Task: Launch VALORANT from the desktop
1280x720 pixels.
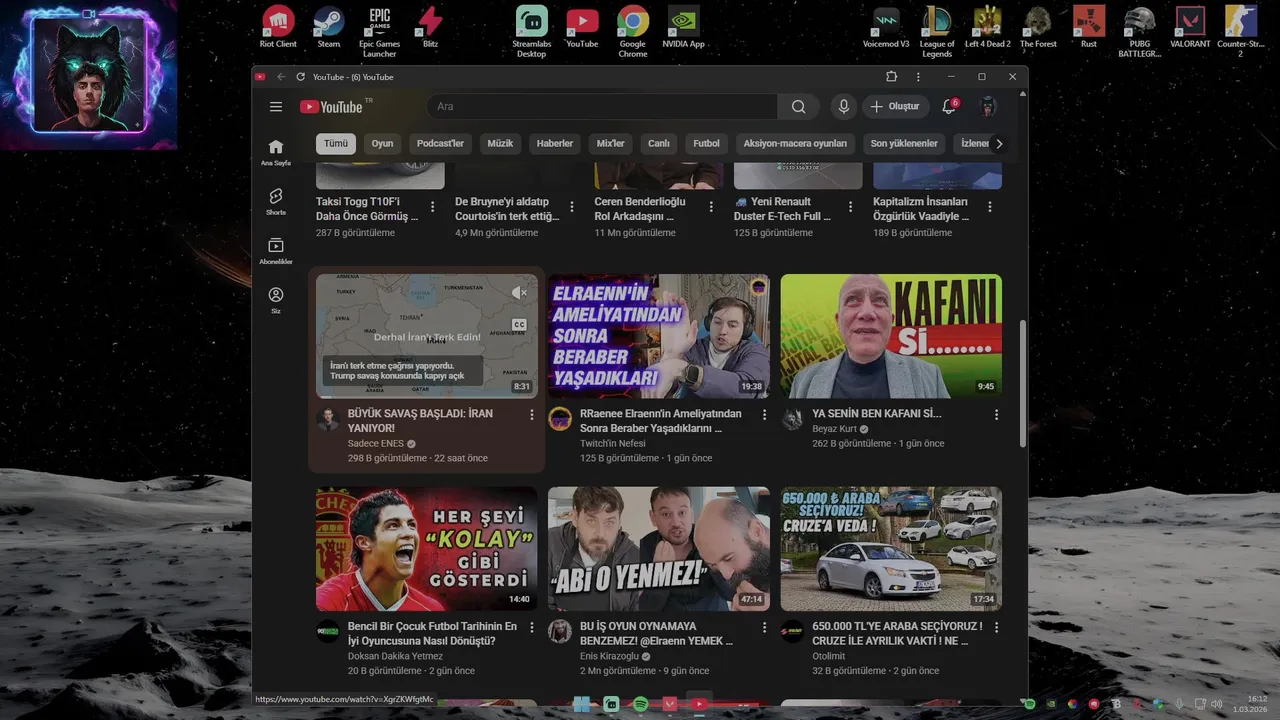Action: pyautogui.click(x=1190, y=27)
